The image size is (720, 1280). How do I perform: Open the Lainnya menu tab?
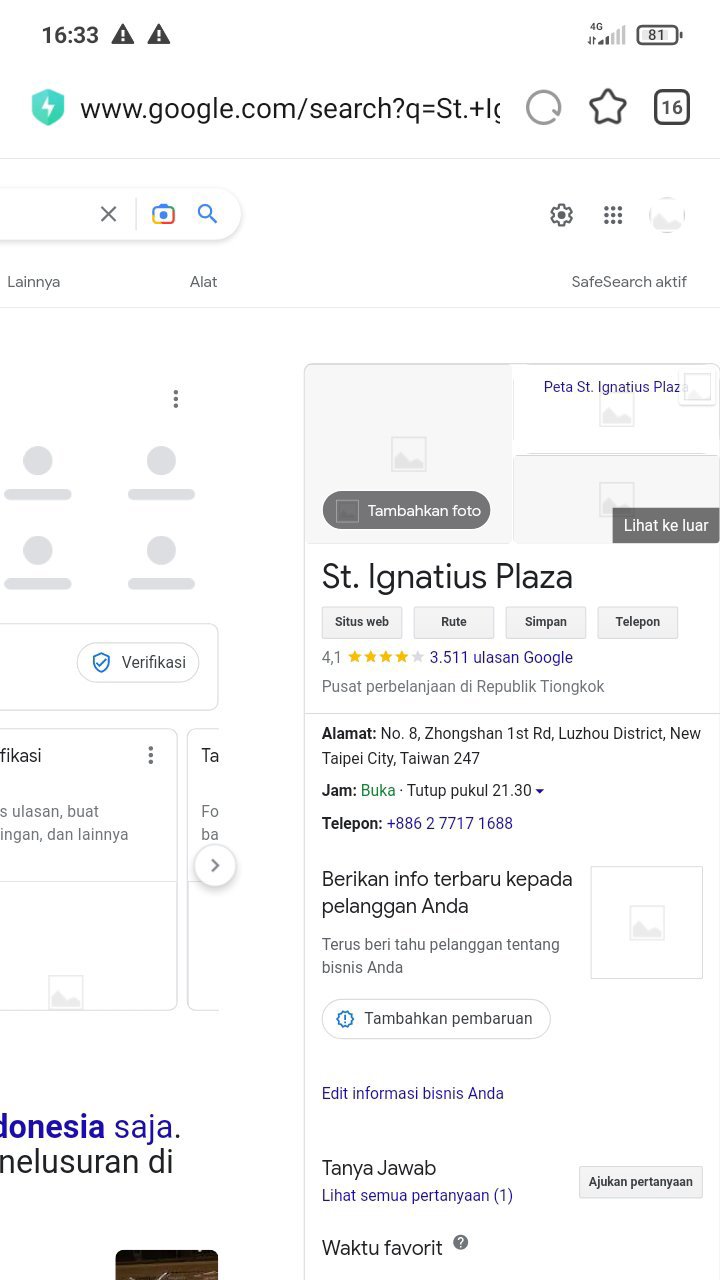coord(33,282)
